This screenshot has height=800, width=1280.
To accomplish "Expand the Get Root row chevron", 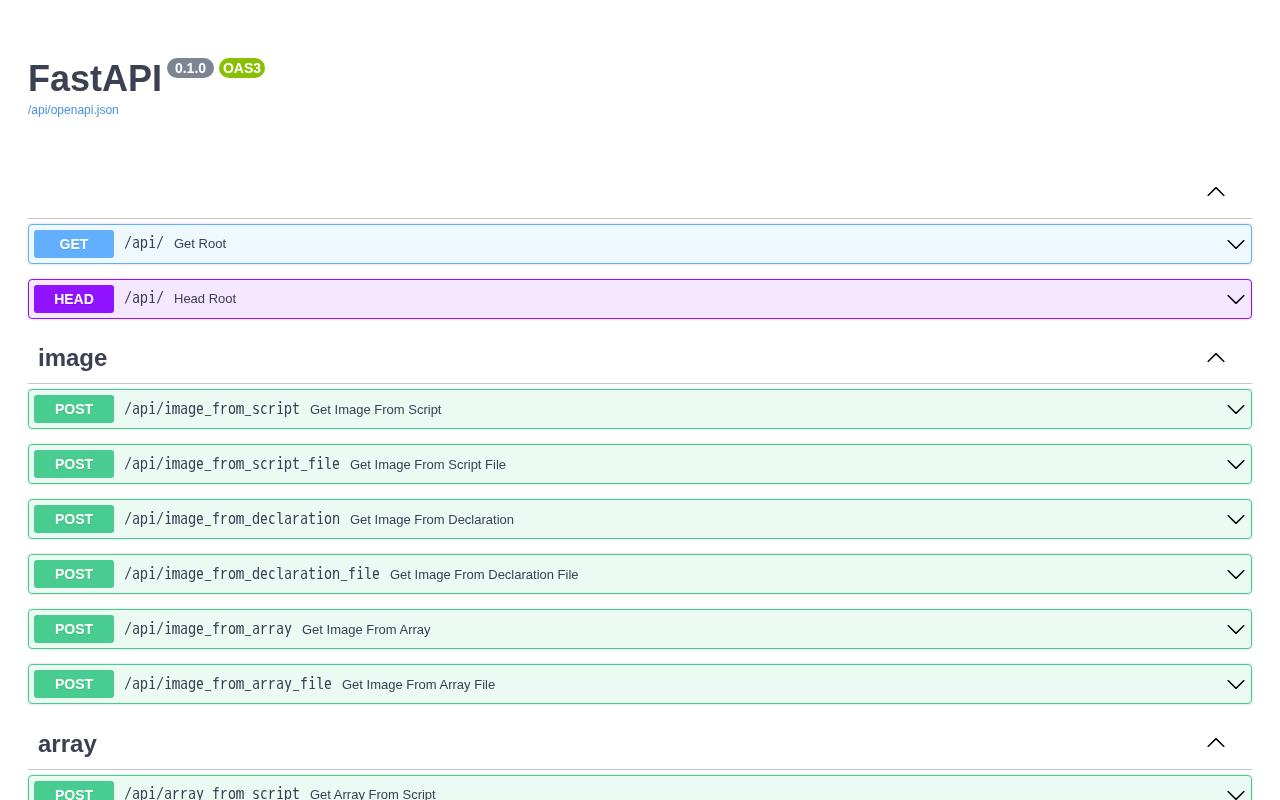I will [x=1236, y=244].
